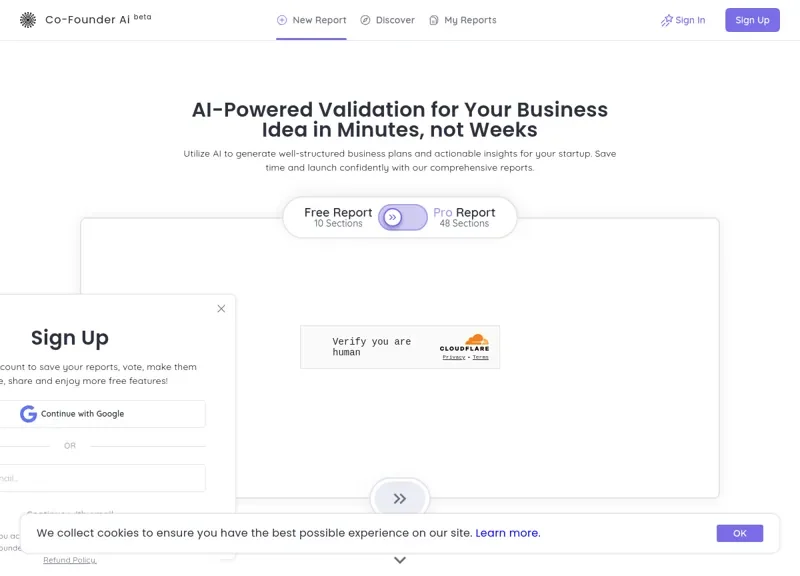The image size is (800, 576).
Task: View the Refund Policy link
Action: 69,559
